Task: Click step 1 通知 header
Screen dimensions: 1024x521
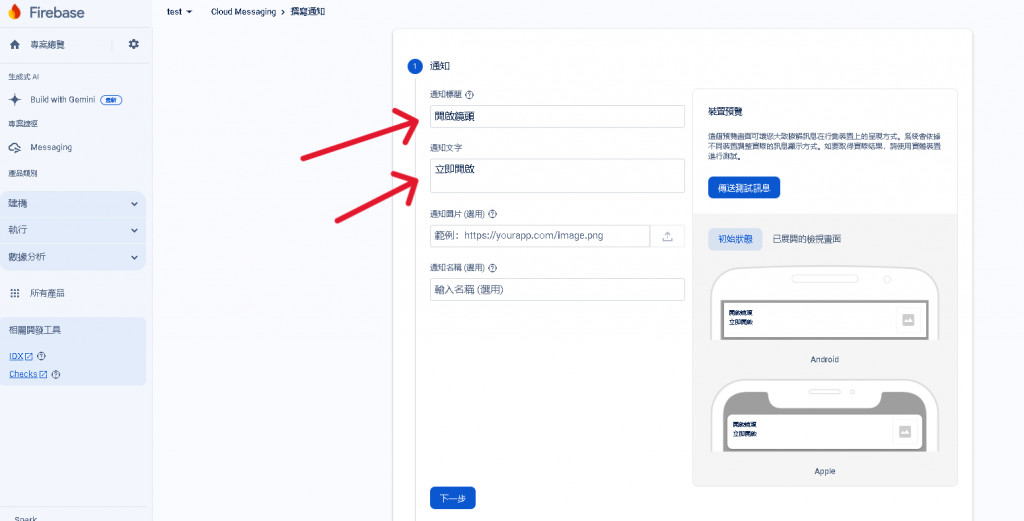Action: pyautogui.click(x=440, y=66)
